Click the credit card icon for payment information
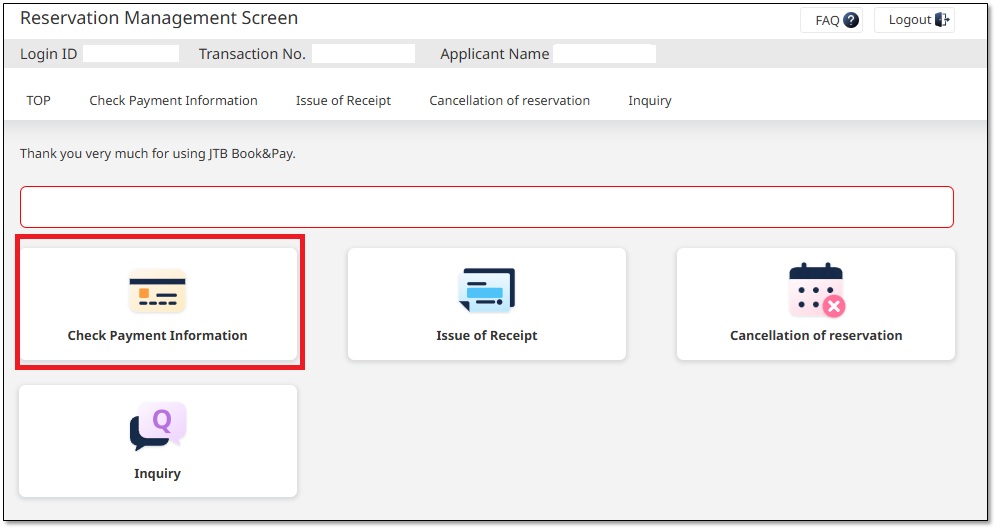The image size is (997, 530). point(157,291)
